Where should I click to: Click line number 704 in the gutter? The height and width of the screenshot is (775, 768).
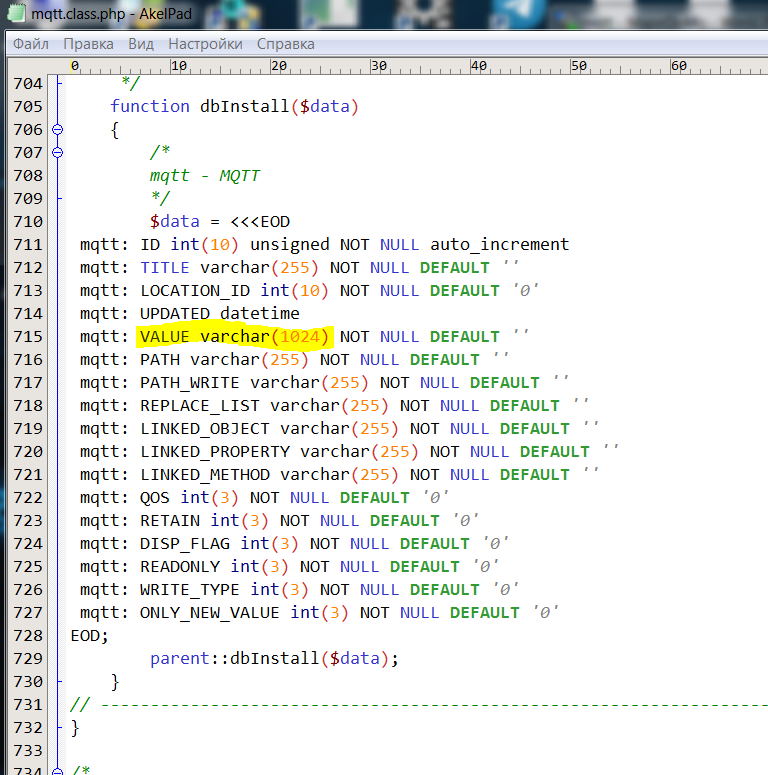28,84
